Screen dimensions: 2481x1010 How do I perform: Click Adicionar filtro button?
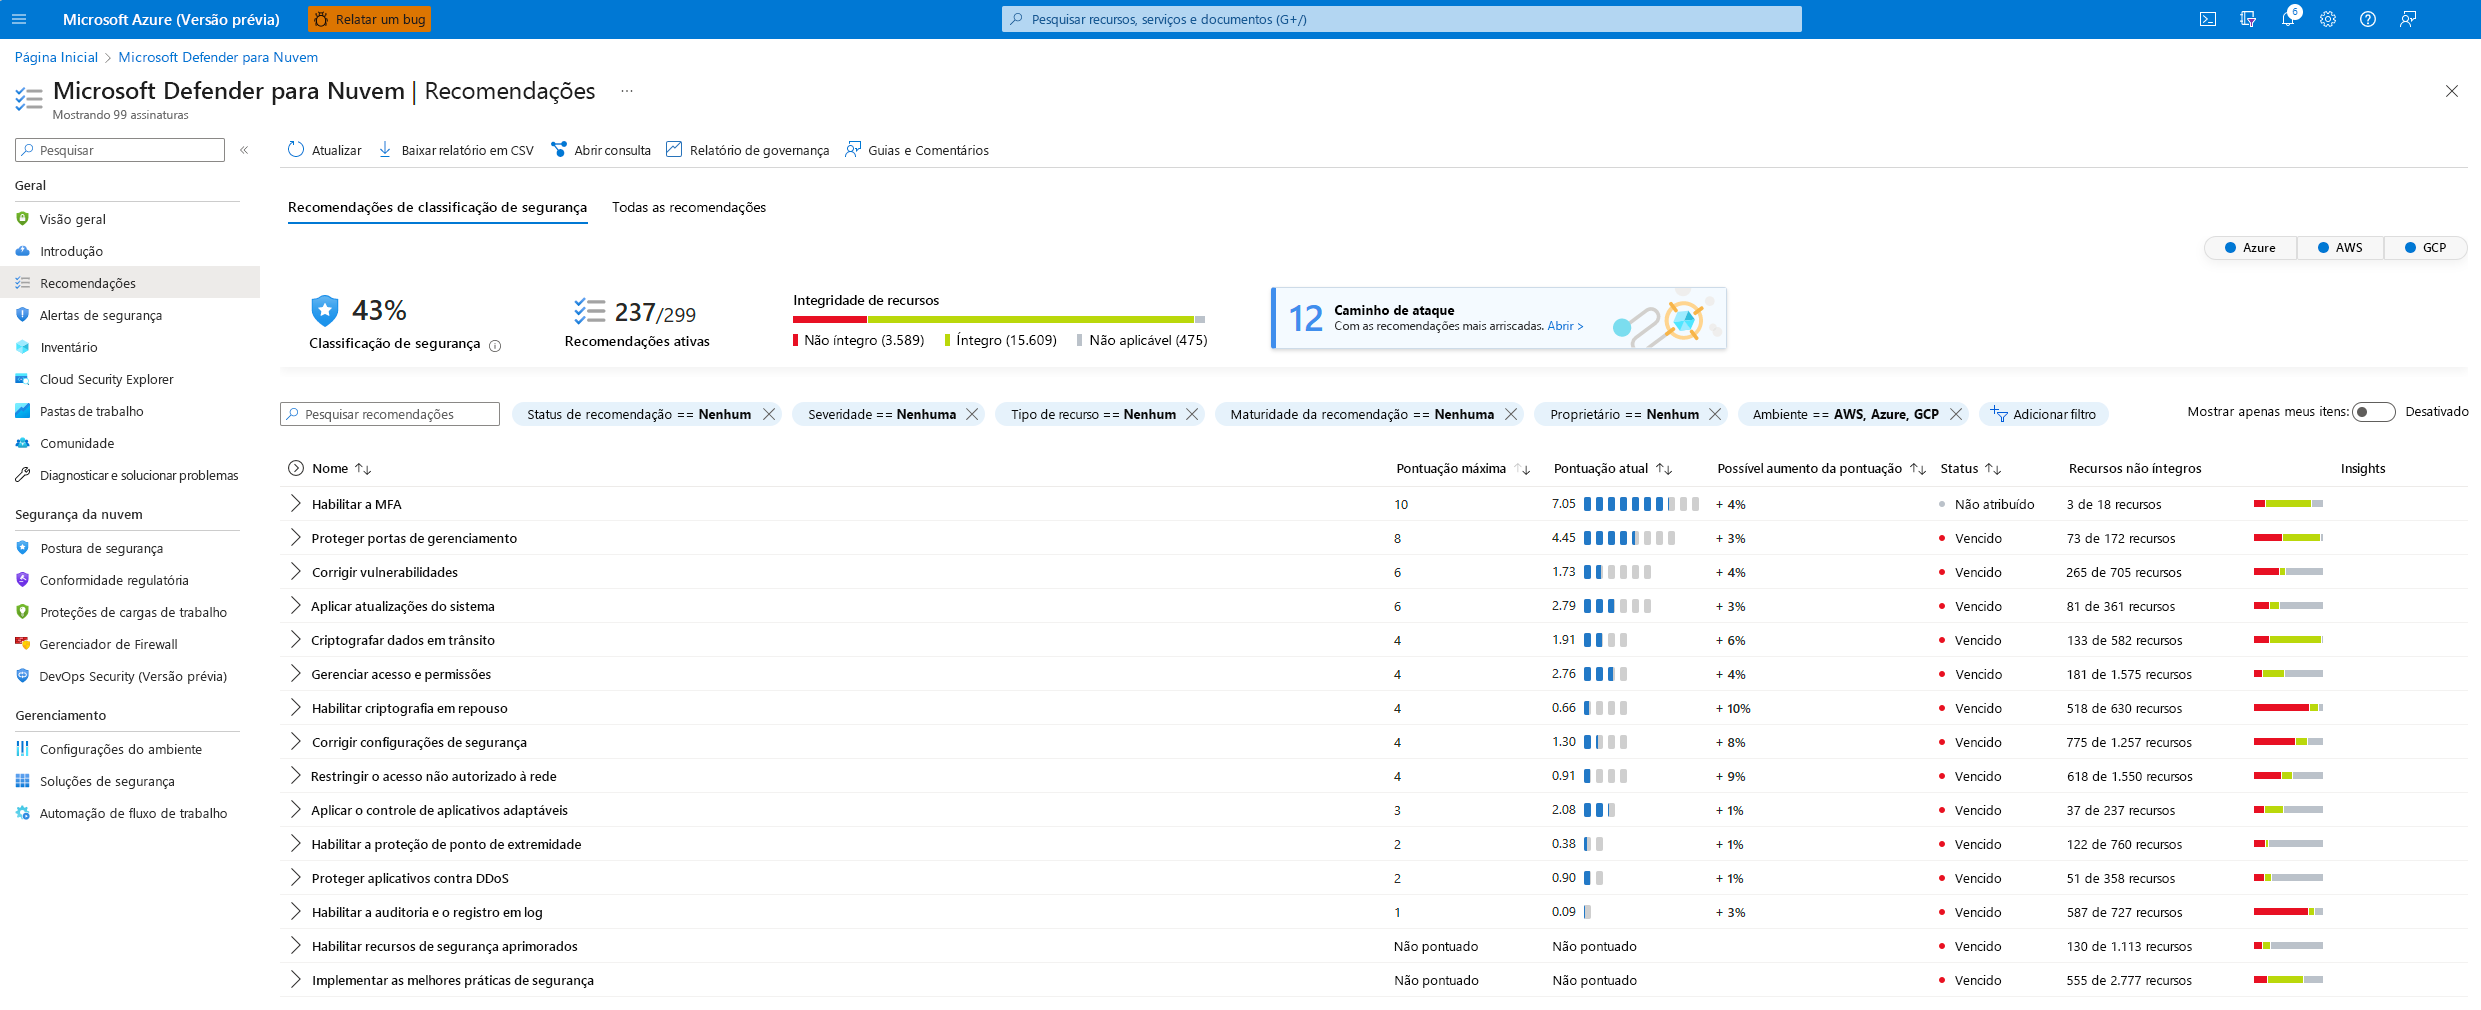click(2043, 414)
